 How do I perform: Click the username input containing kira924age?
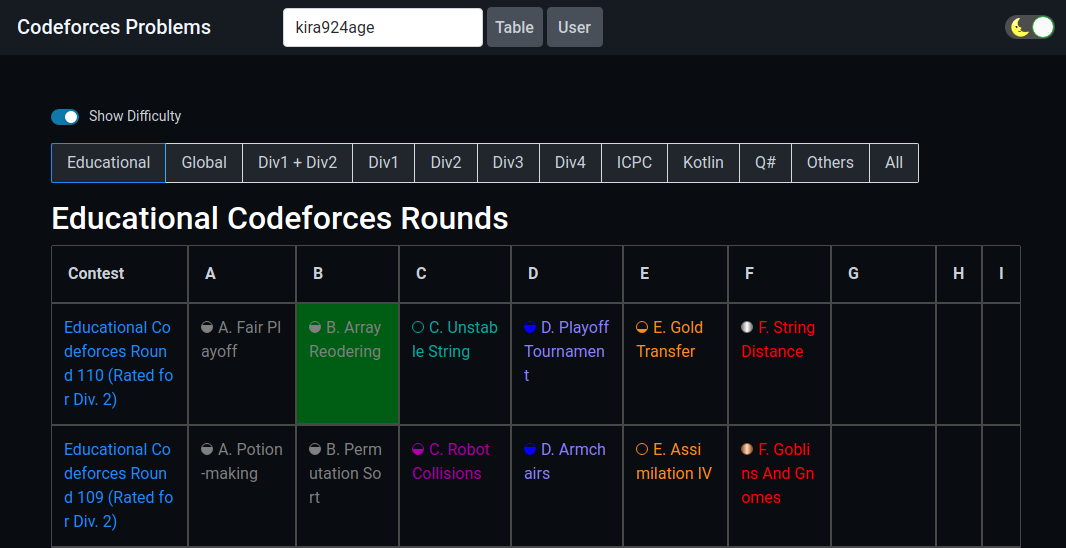coord(383,27)
